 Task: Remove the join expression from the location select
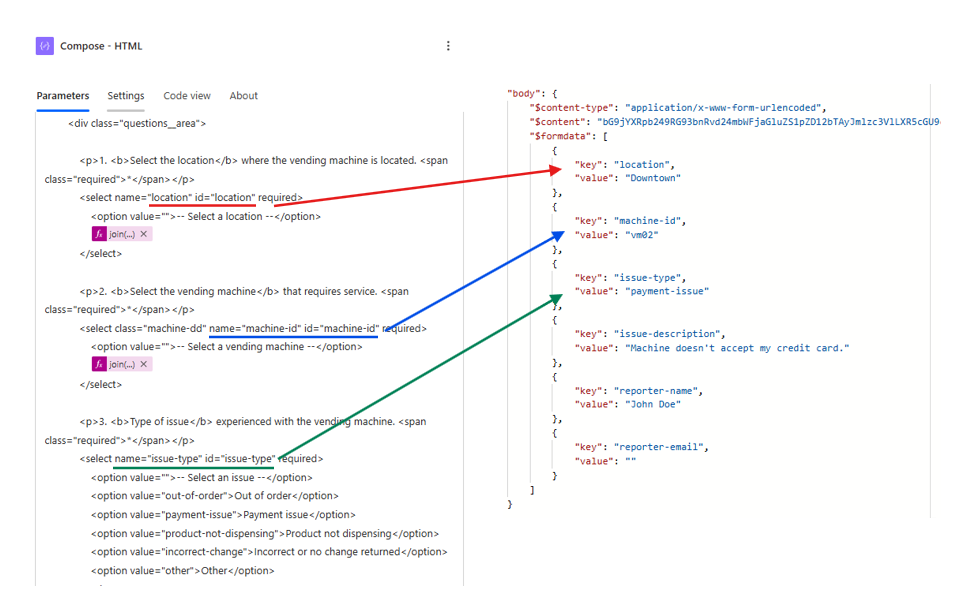(143, 233)
